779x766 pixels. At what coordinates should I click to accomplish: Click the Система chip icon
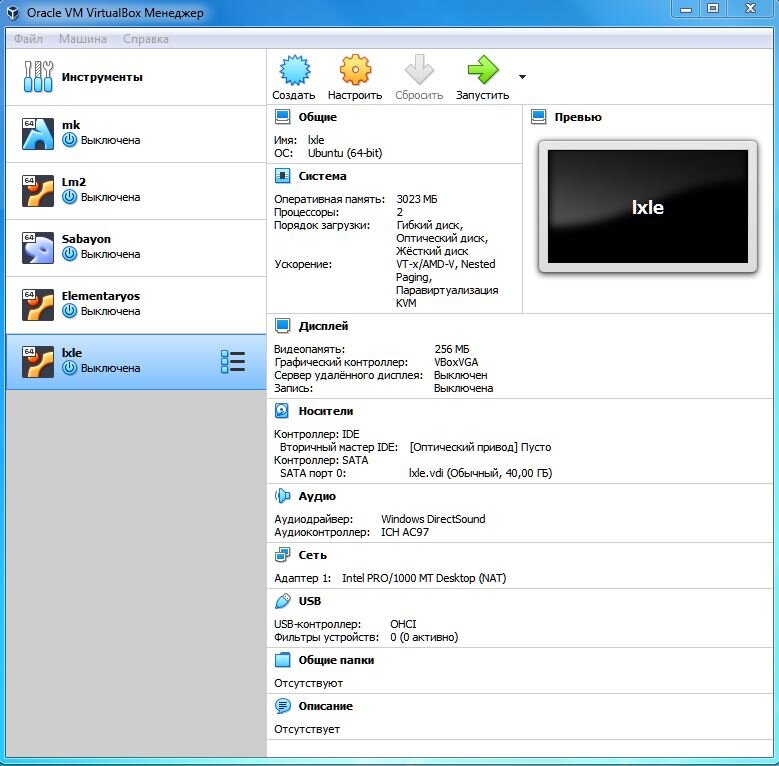pos(283,176)
